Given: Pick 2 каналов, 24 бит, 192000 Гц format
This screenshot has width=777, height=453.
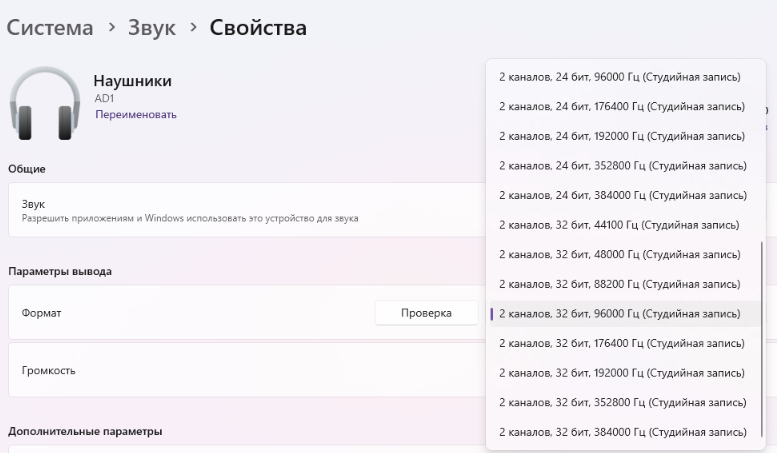Looking at the screenshot, I should coord(621,136).
